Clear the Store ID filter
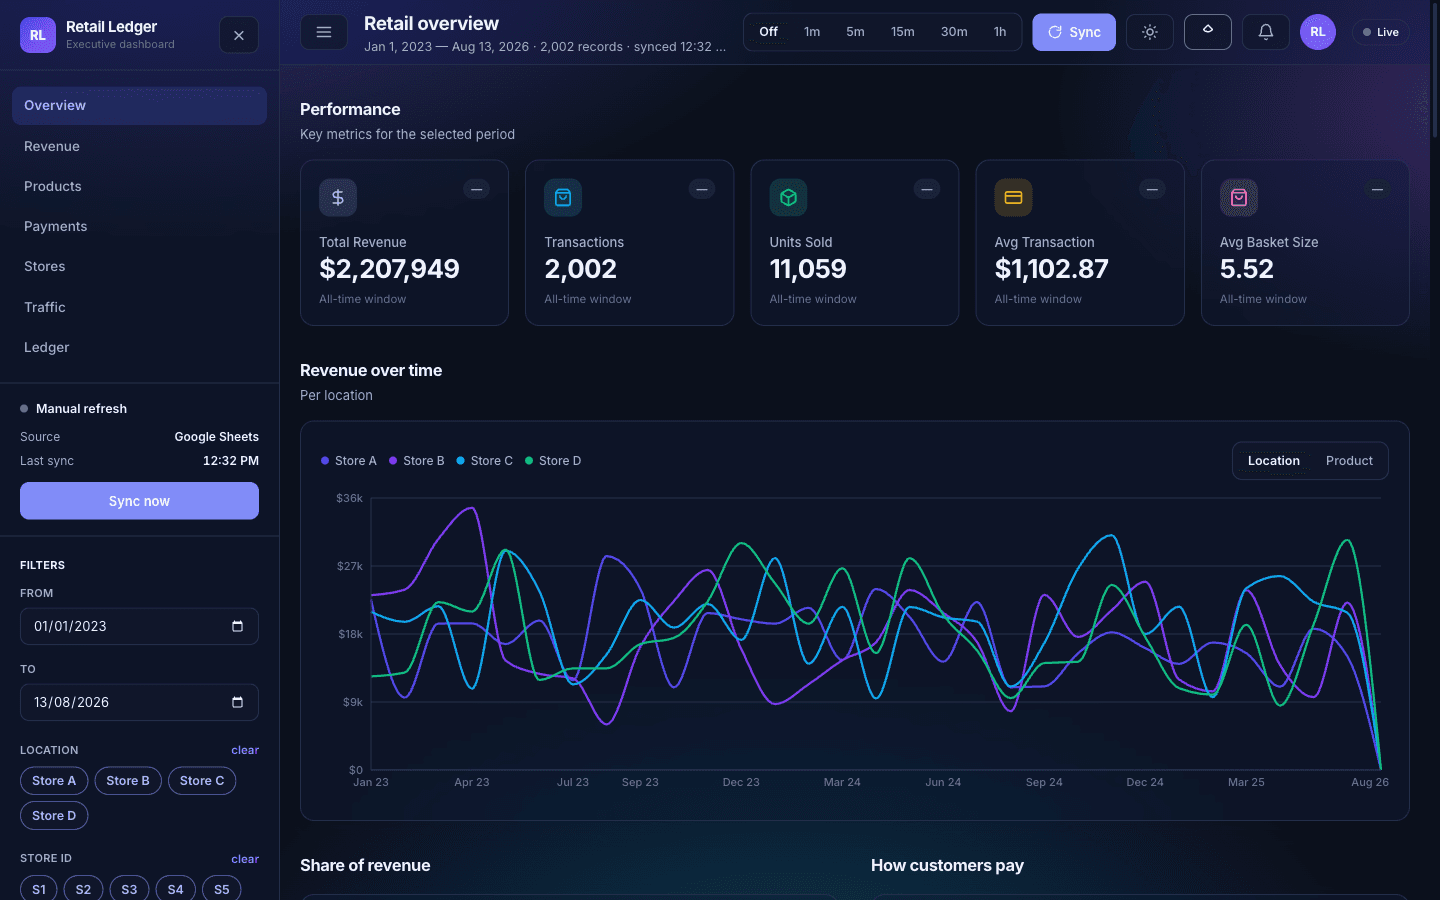 click(x=245, y=859)
